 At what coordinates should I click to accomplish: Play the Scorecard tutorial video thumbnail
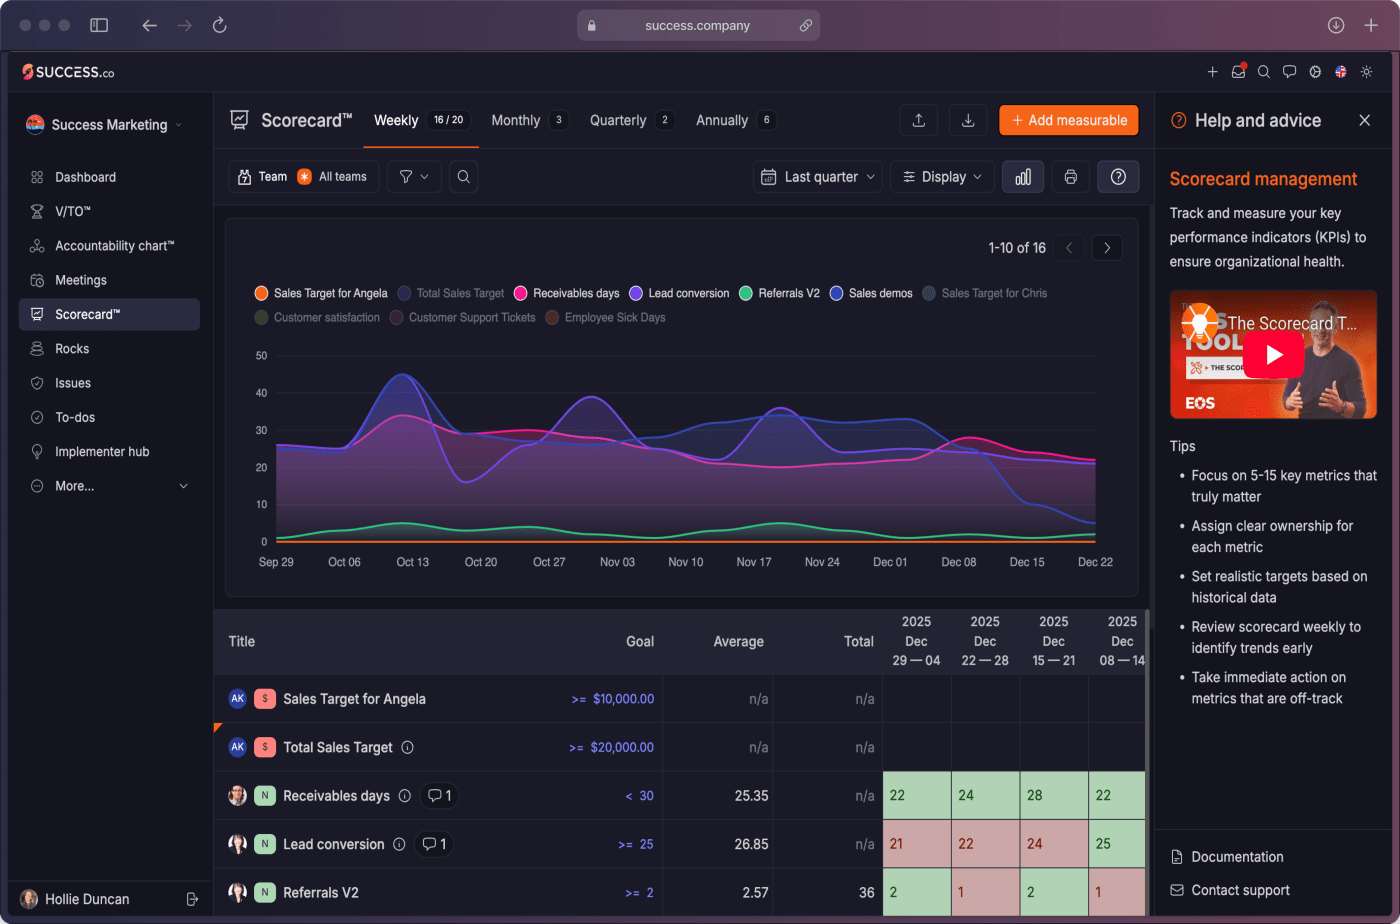[x=1273, y=354]
